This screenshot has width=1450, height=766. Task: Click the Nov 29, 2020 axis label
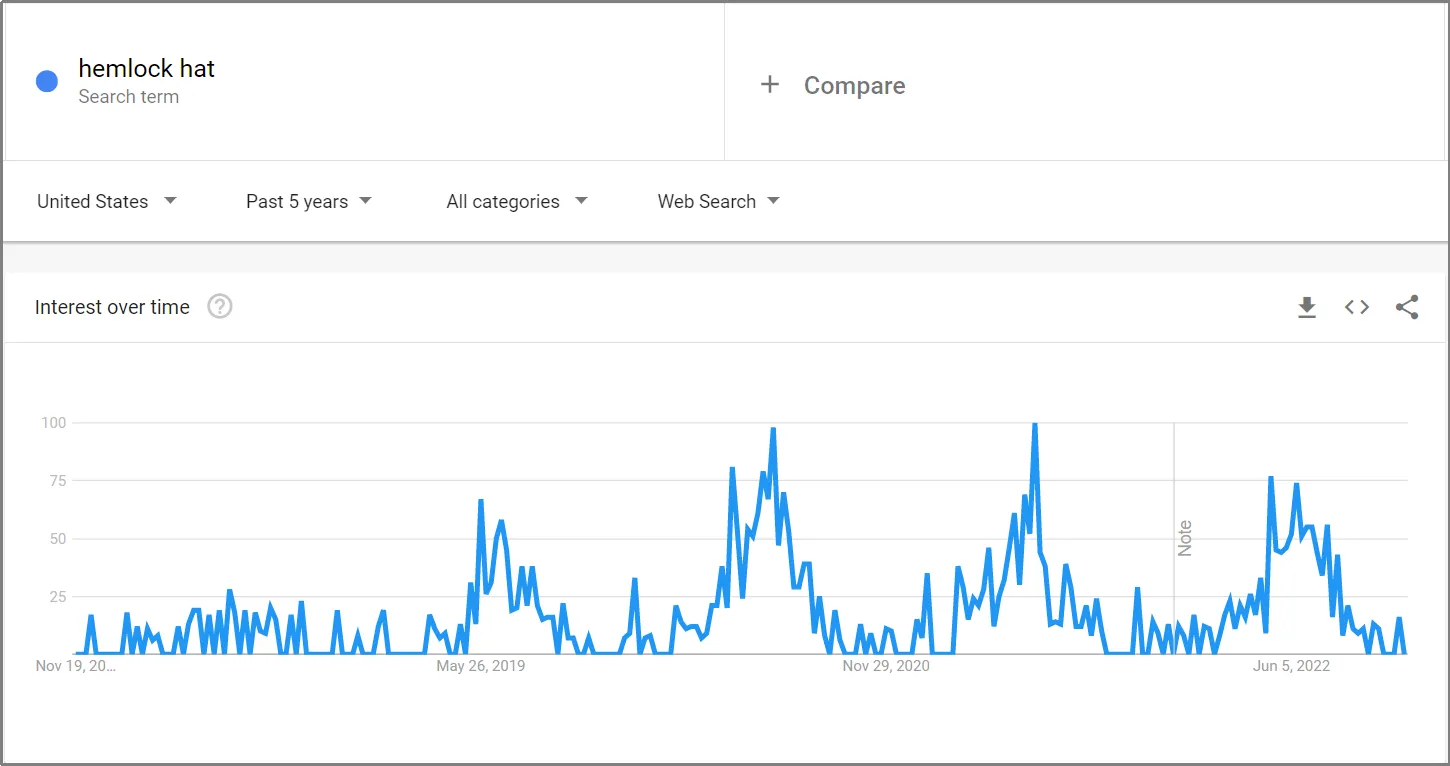(x=884, y=665)
